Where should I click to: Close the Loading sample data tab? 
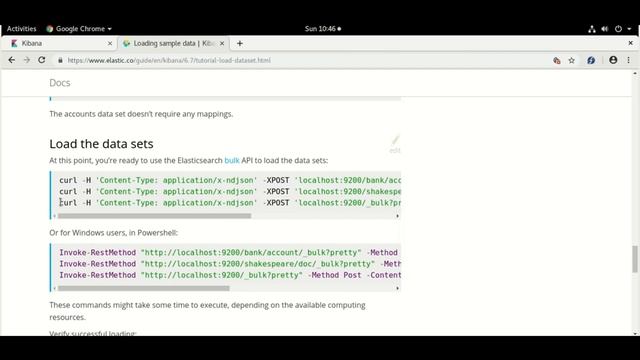(x=222, y=43)
